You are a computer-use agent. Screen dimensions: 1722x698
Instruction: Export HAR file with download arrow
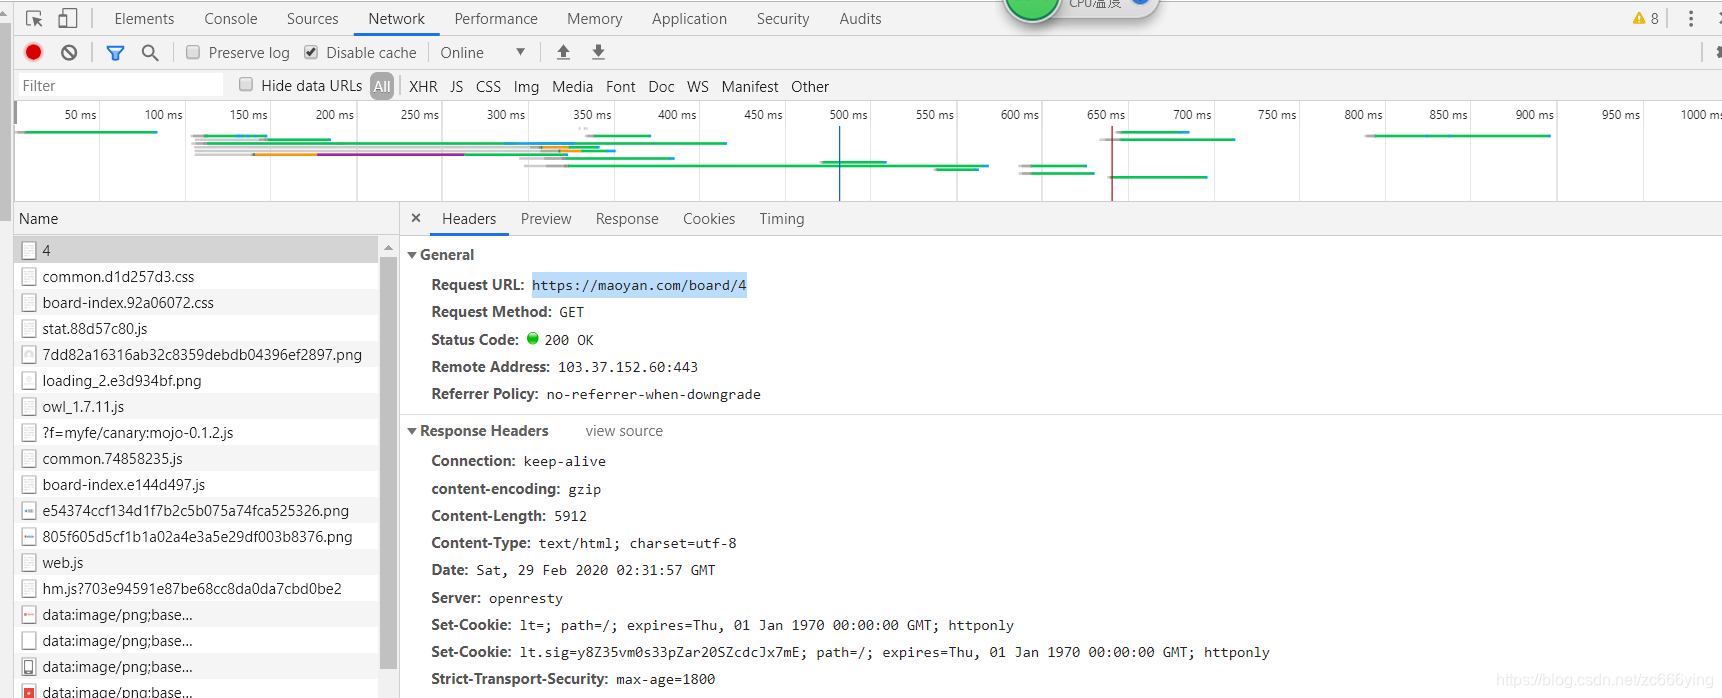click(x=598, y=52)
